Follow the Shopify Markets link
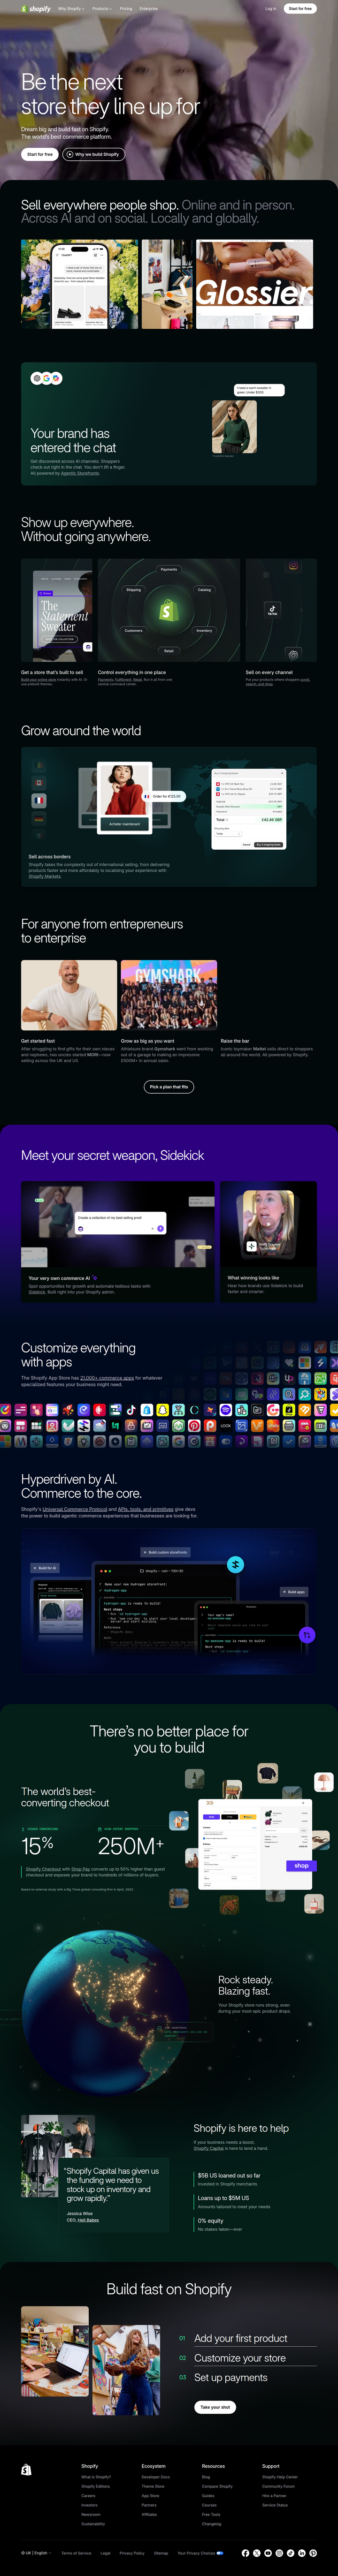Screen dimensions: 338x2576 45,876
